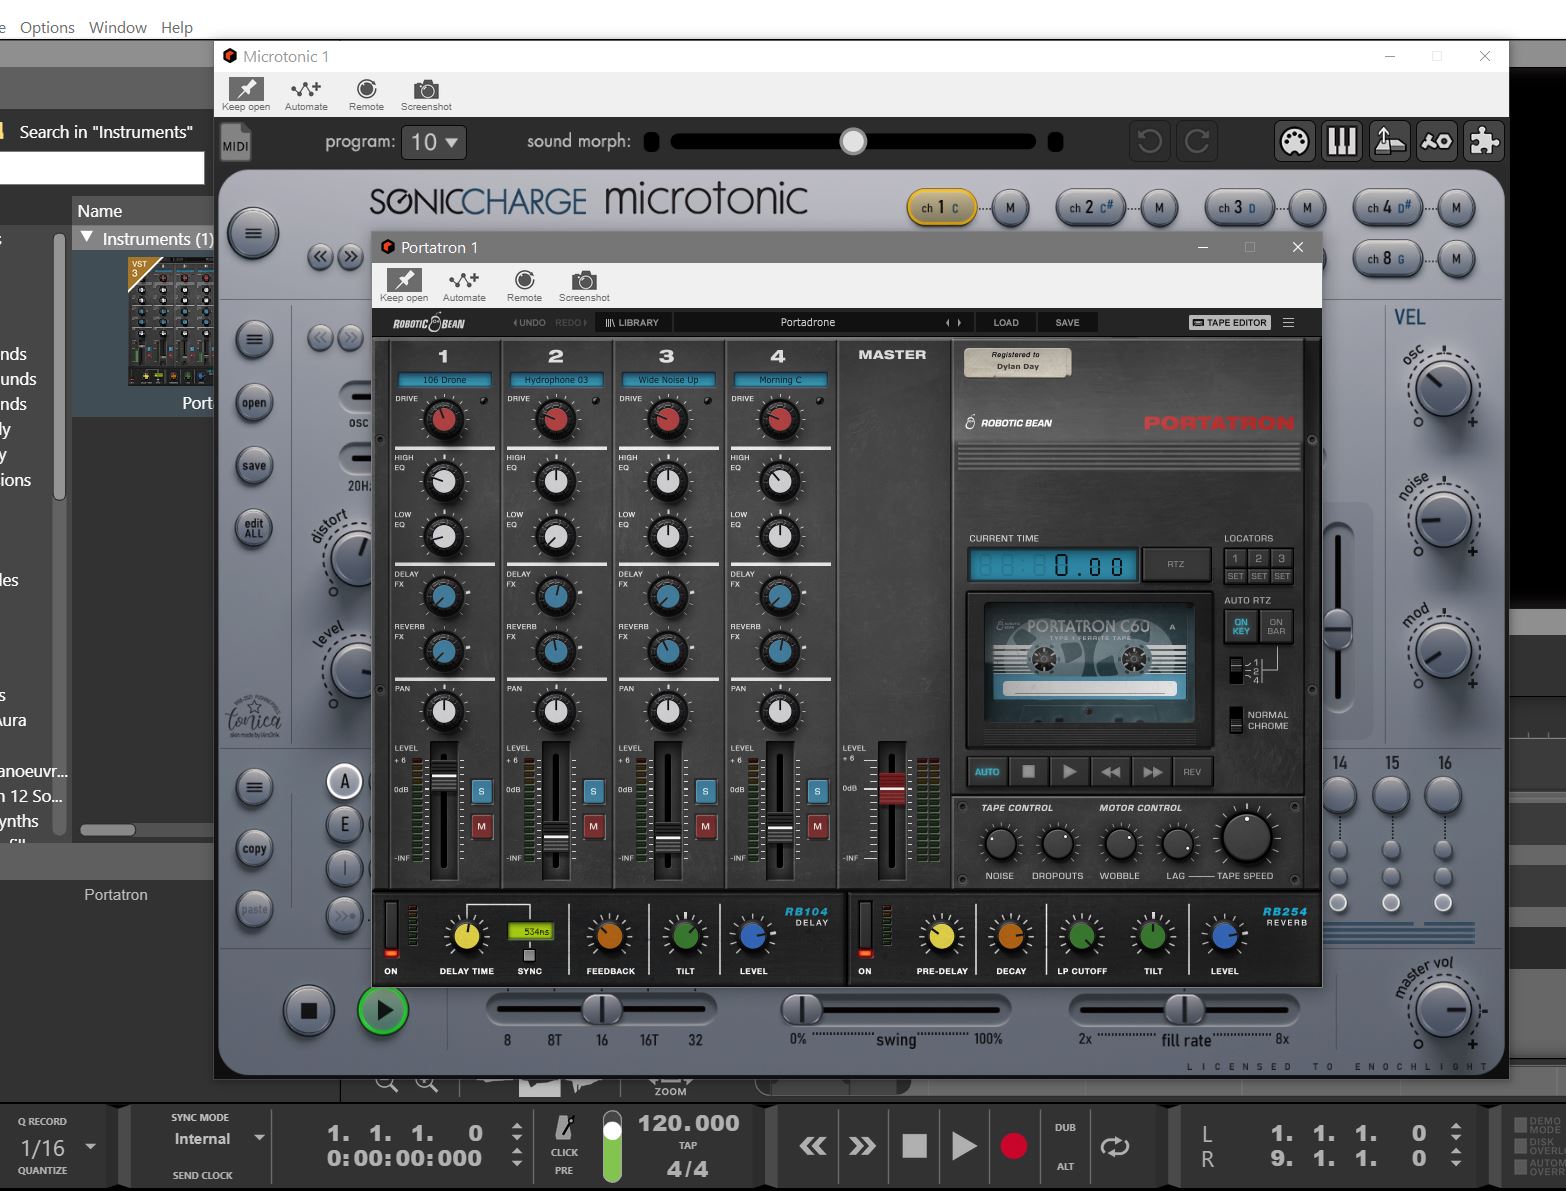The height and width of the screenshot is (1191, 1566).
Task: Open the Portatron Tape Editor
Action: pos(1230,322)
